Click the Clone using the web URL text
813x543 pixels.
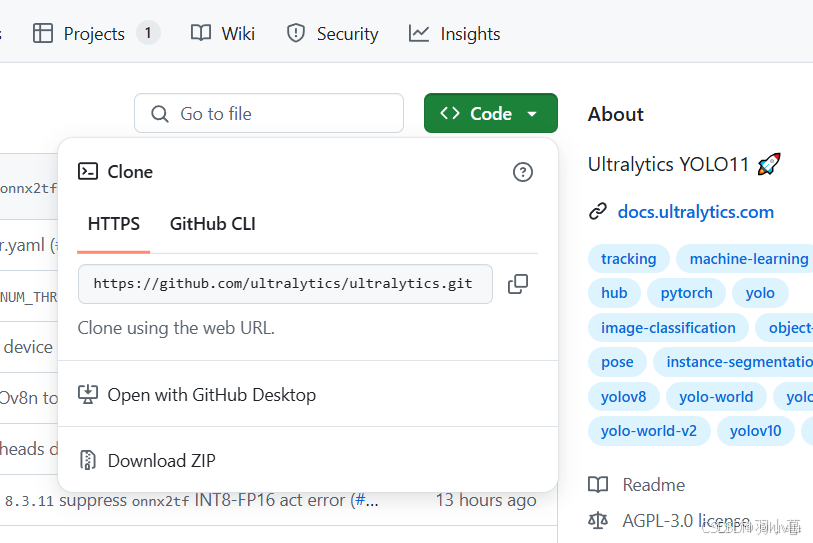[176, 328]
